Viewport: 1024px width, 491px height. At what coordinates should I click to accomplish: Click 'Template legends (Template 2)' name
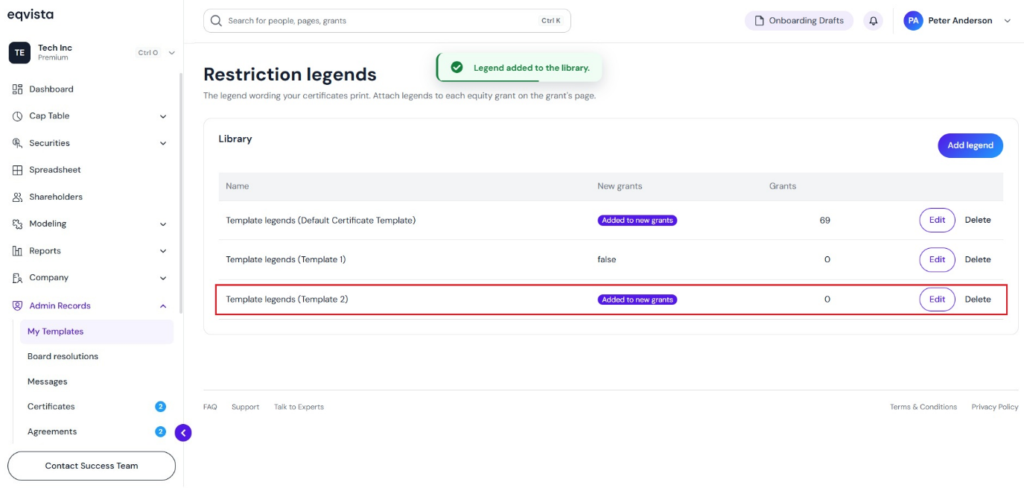(x=287, y=299)
